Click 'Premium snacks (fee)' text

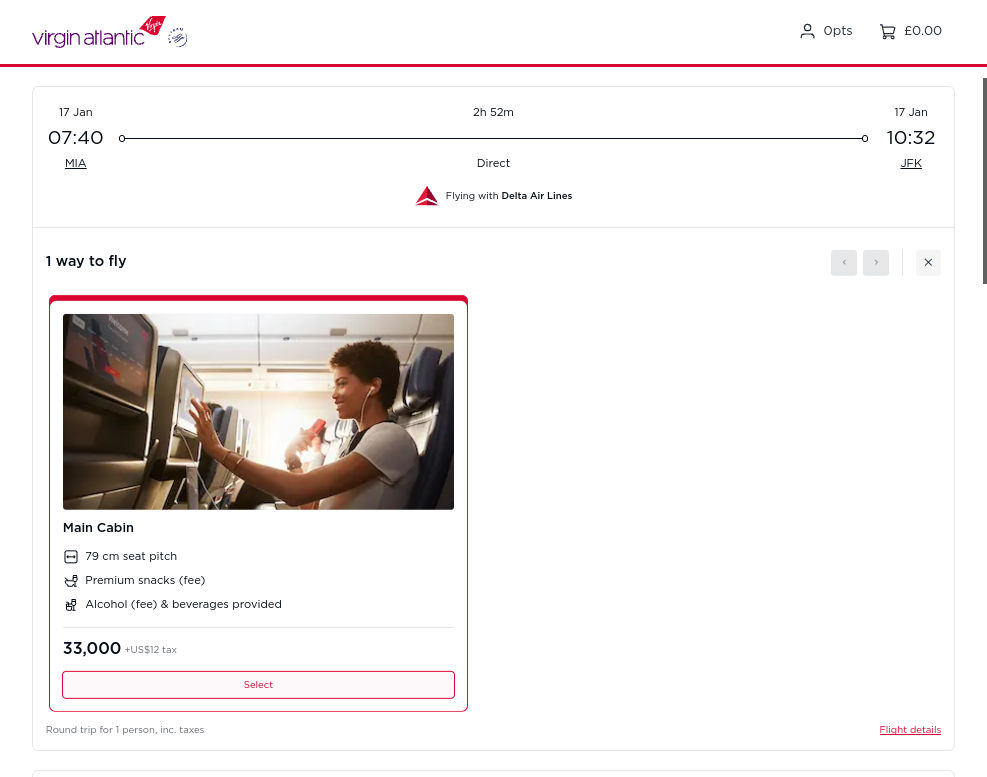pos(145,580)
